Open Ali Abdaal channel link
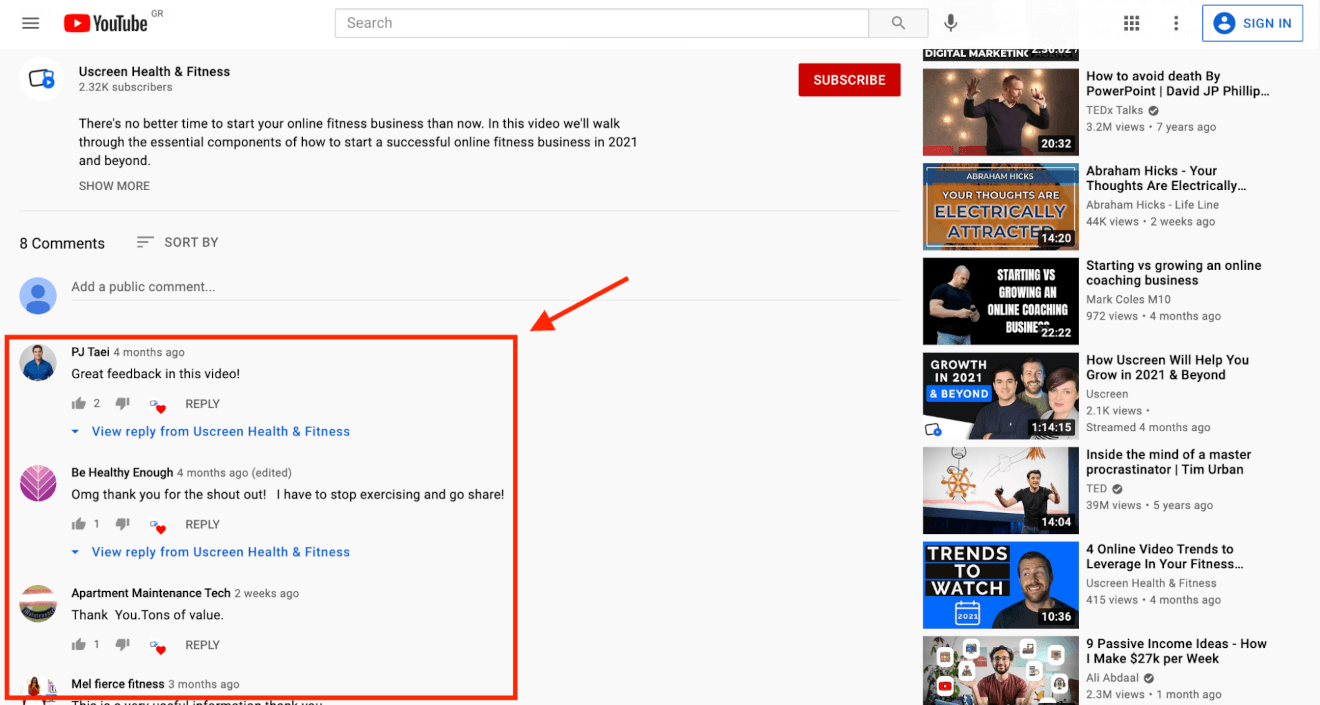Screen dimensions: 1320x705 tap(1114, 678)
